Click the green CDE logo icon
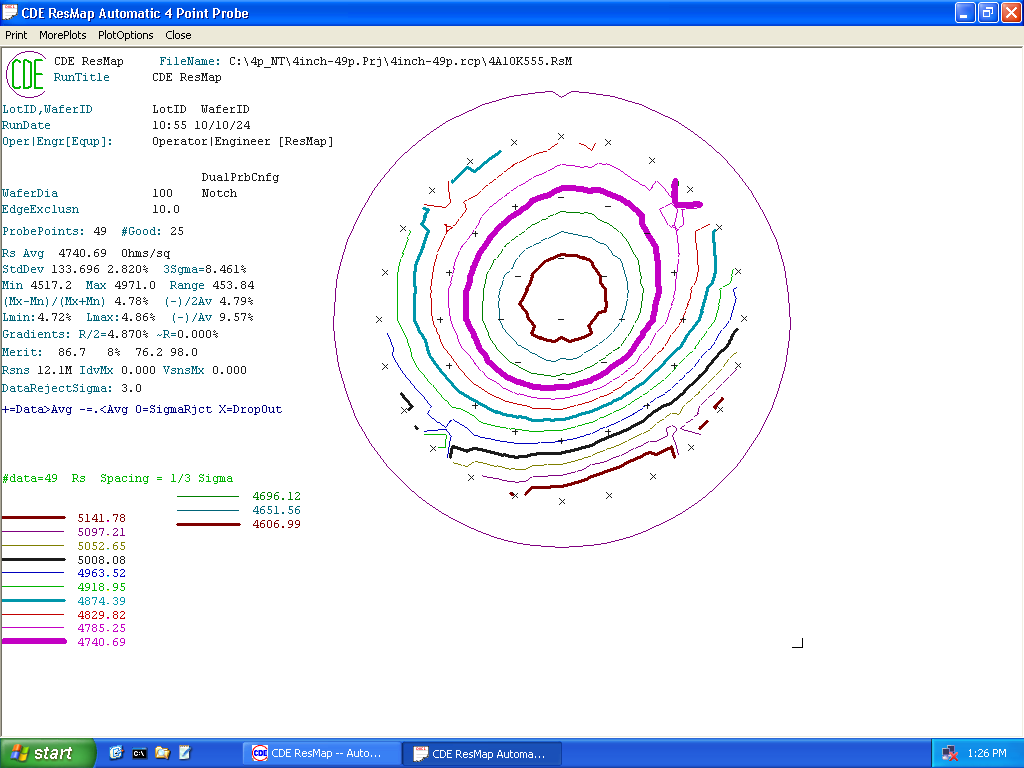The width and height of the screenshot is (1024, 768). pos(26,73)
